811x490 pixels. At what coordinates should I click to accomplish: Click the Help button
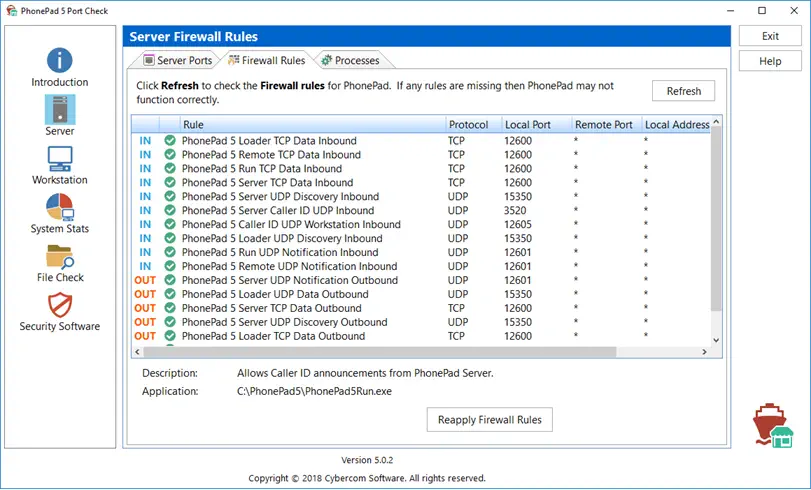coord(770,61)
